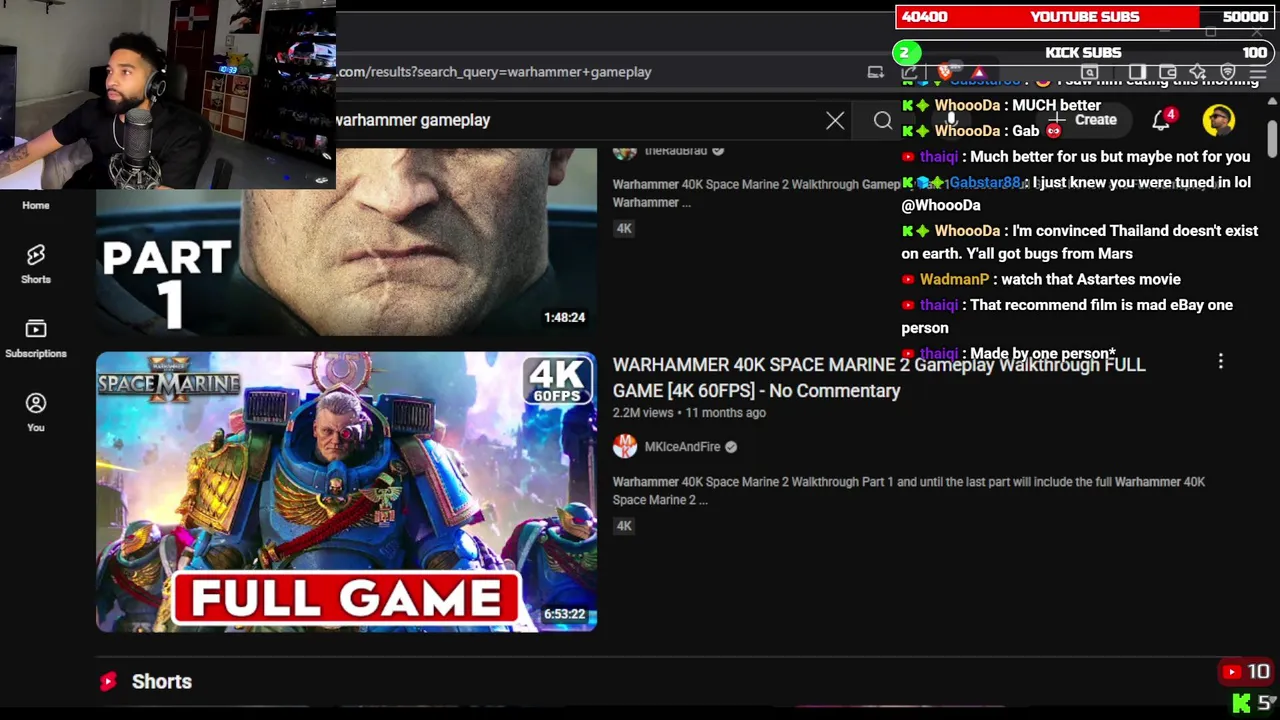Click the 4K badge under MKIceAndFire video
This screenshot has width=1280, height=720.
tap(624, 526)
